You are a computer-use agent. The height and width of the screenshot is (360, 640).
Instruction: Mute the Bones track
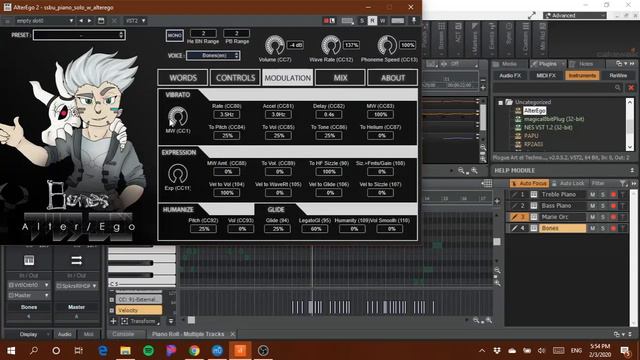point(593,228)
